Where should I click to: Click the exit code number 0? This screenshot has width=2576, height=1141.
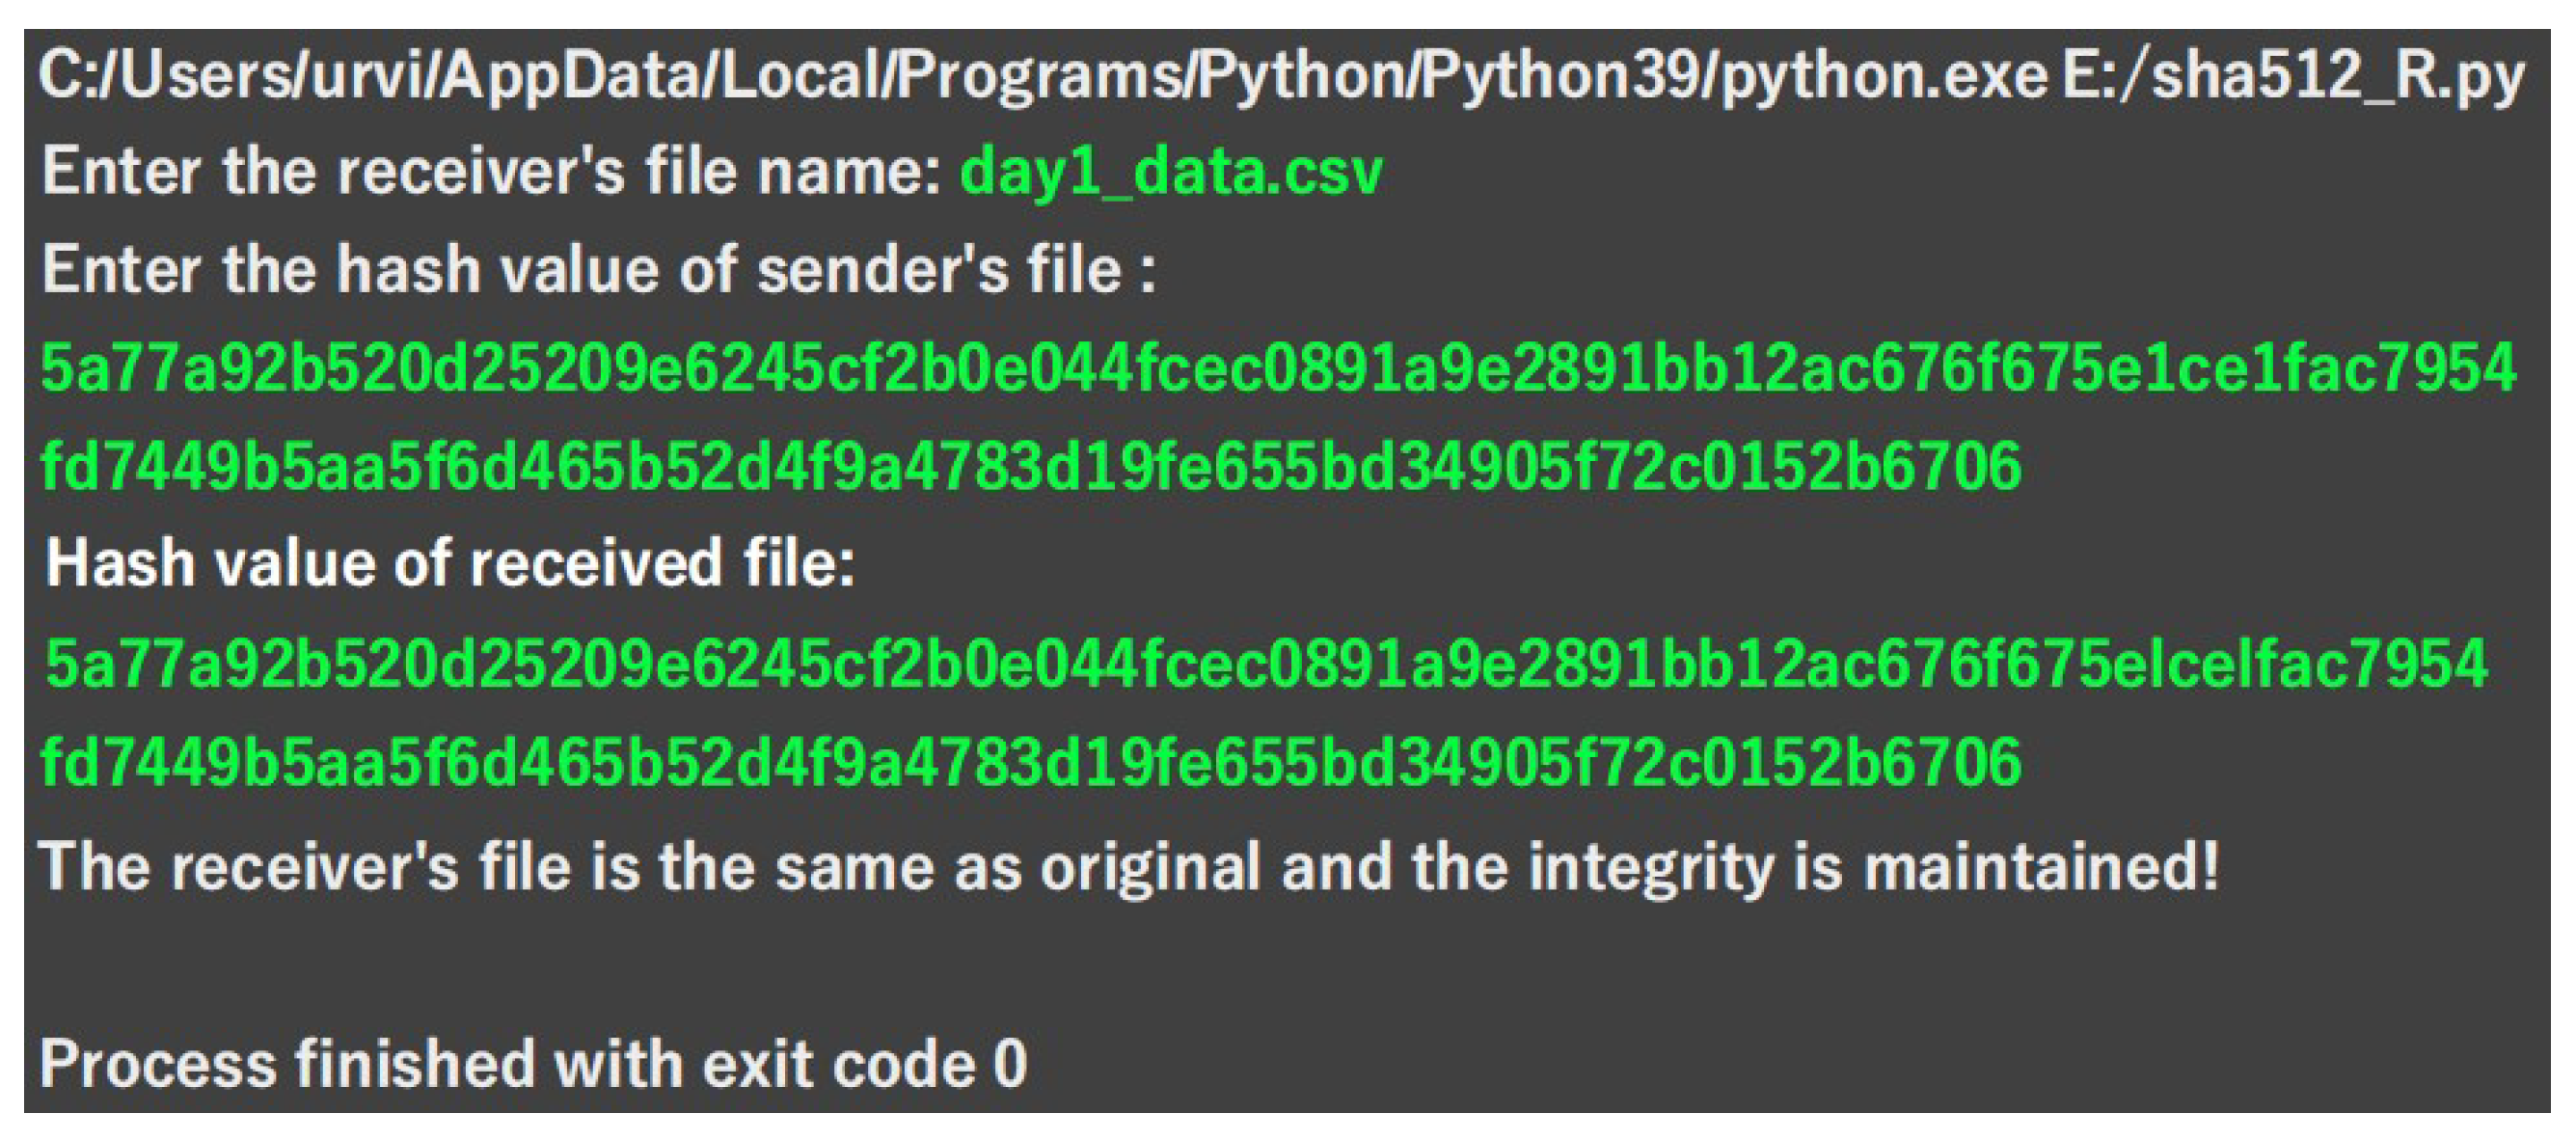1010,1064
